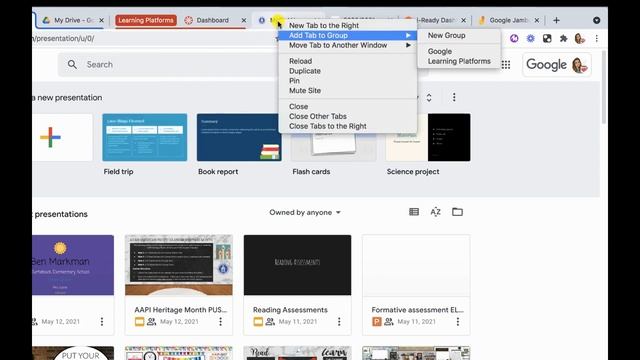Open the Field trip template
640x360 pixels.
tap(144, 137)
